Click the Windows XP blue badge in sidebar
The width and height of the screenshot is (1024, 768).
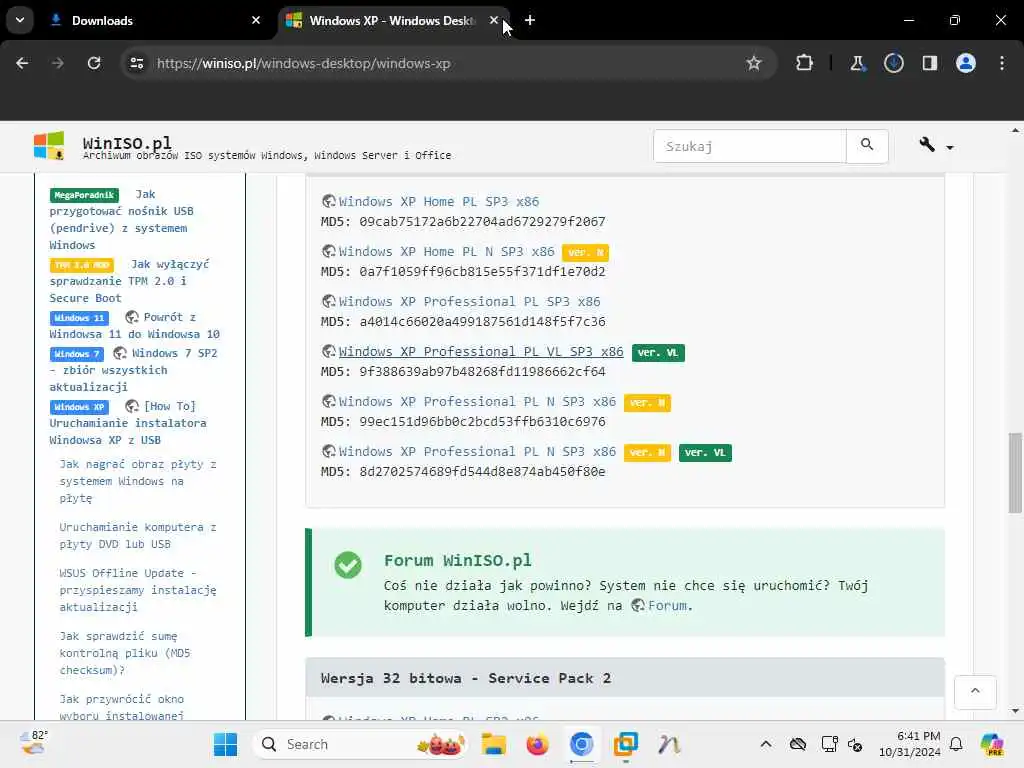79,407
